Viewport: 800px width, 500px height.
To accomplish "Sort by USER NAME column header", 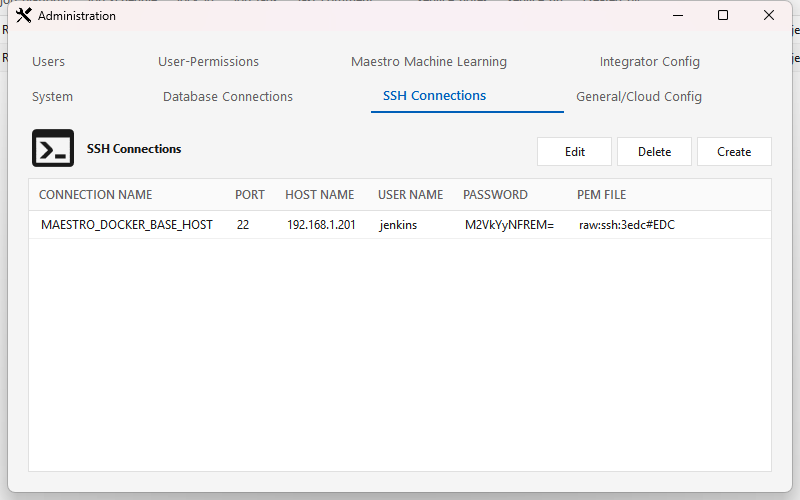I will coord(410,195).
